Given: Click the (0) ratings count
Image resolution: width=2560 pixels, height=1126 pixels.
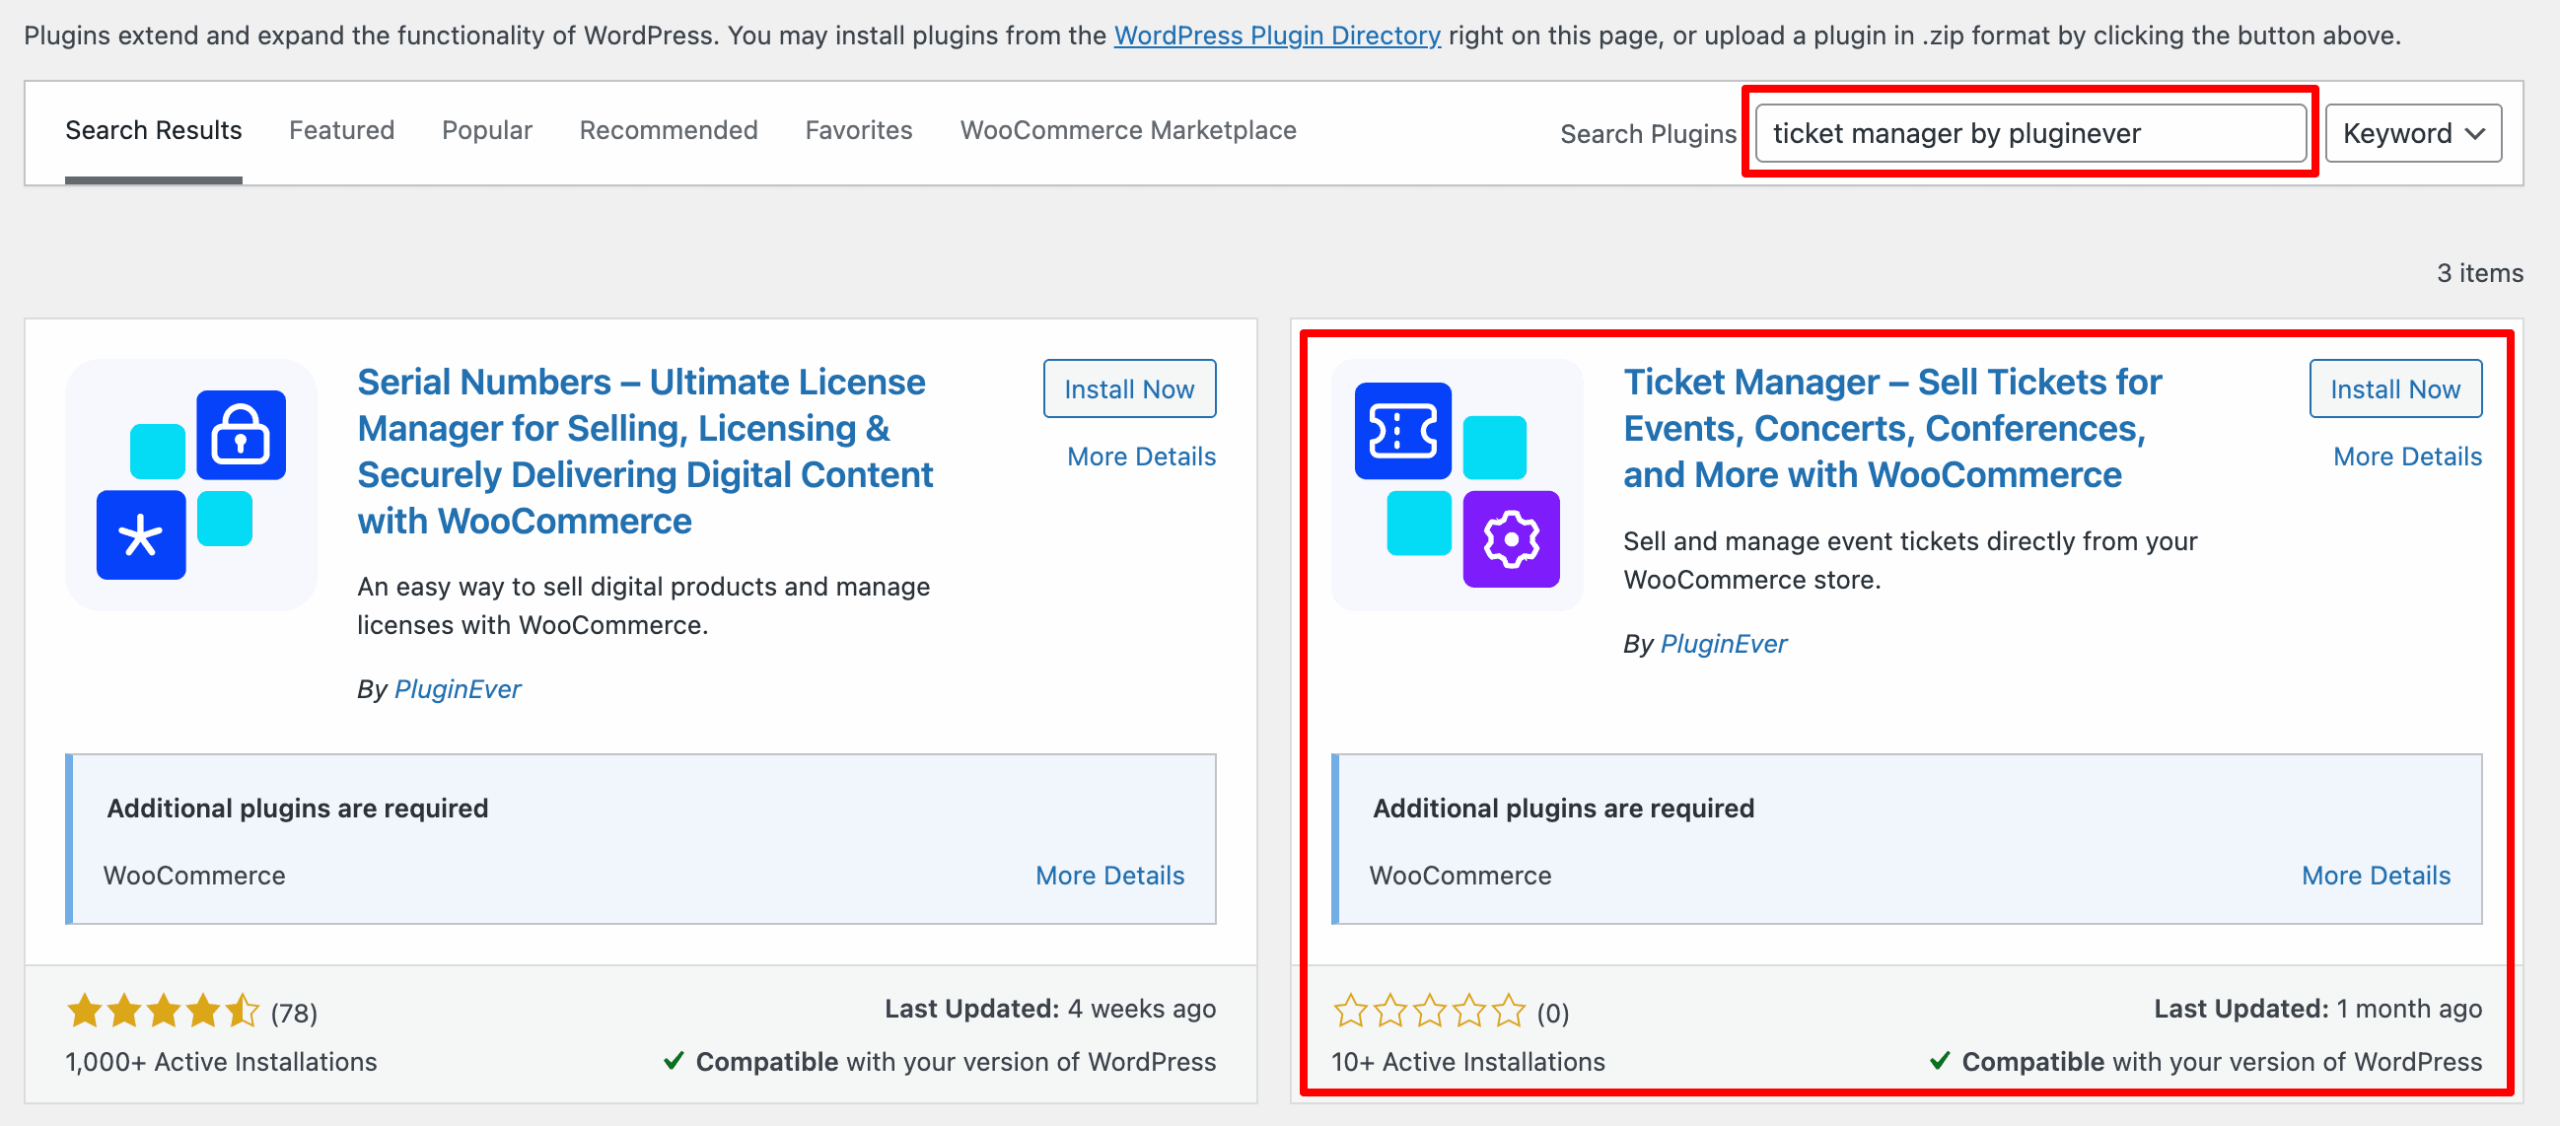Looking at the screenshot, I should (x=1553, y=1014).
